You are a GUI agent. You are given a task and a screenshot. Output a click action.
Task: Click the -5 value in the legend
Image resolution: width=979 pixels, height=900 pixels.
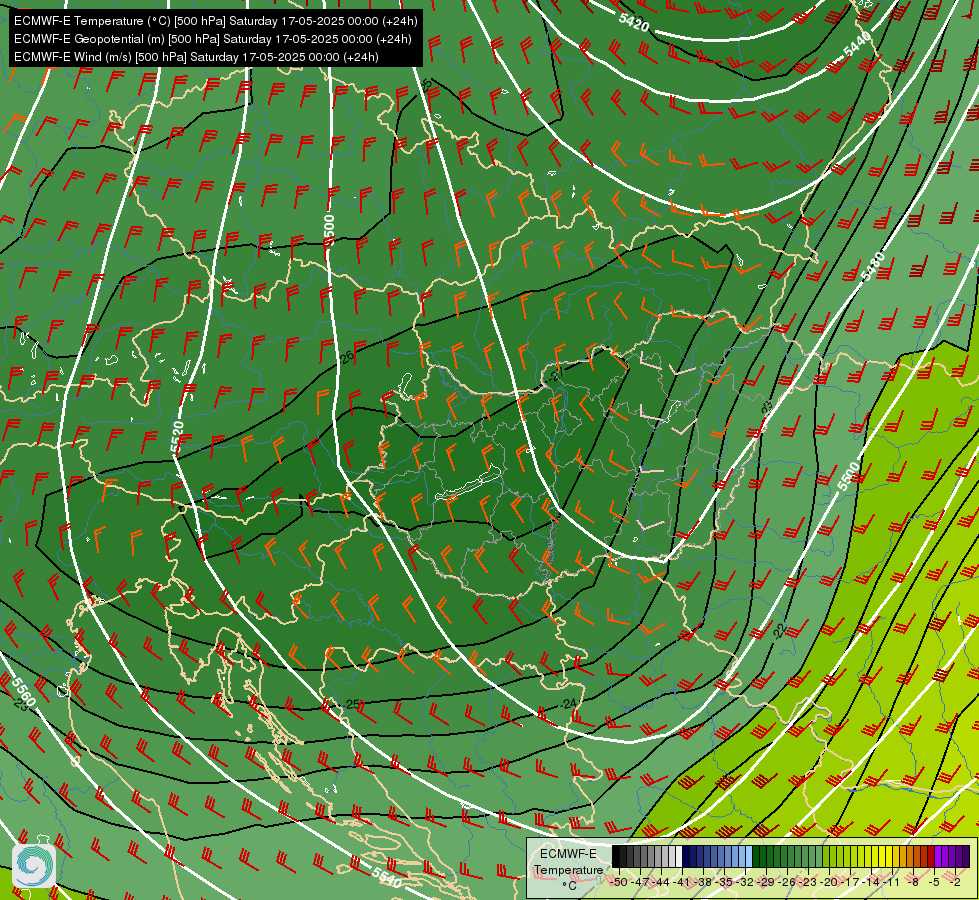pos(934,882)
